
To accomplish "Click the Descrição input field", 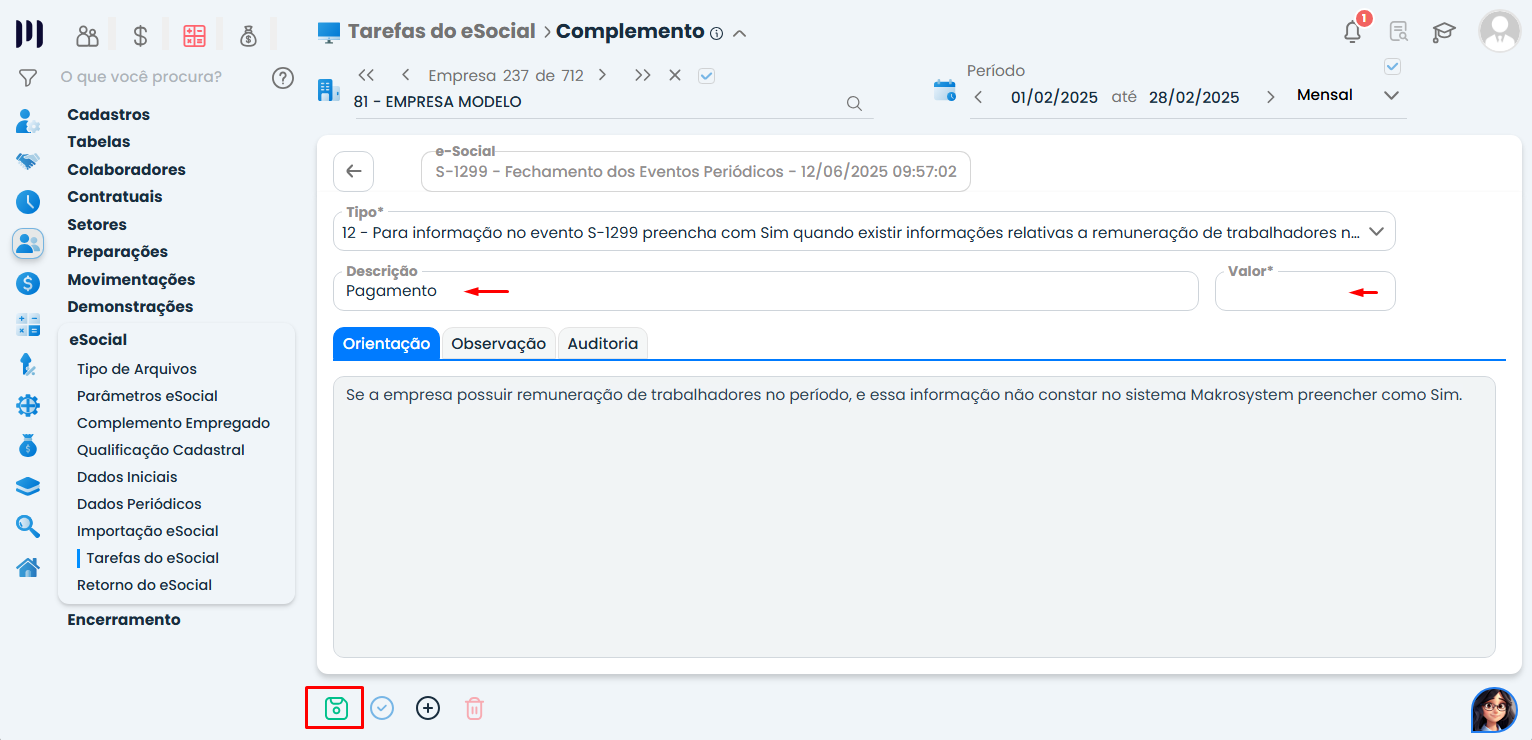I will (766, 291).
